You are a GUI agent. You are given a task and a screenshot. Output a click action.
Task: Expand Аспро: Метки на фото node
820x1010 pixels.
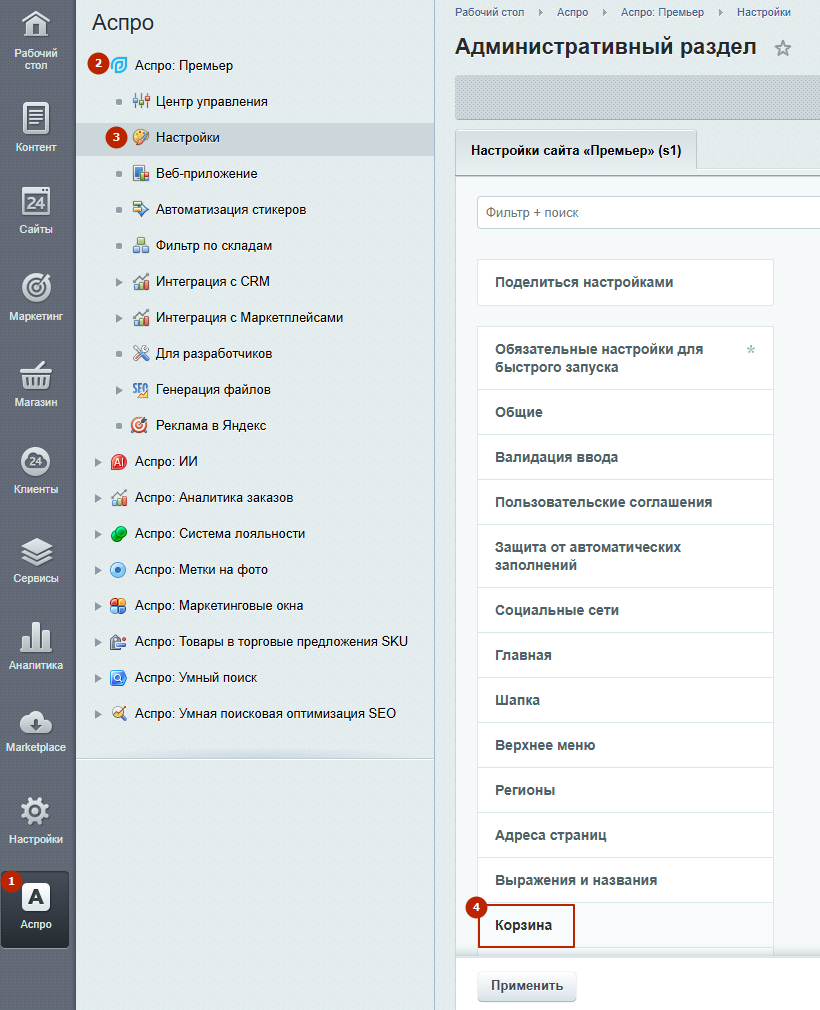point(98,571)
